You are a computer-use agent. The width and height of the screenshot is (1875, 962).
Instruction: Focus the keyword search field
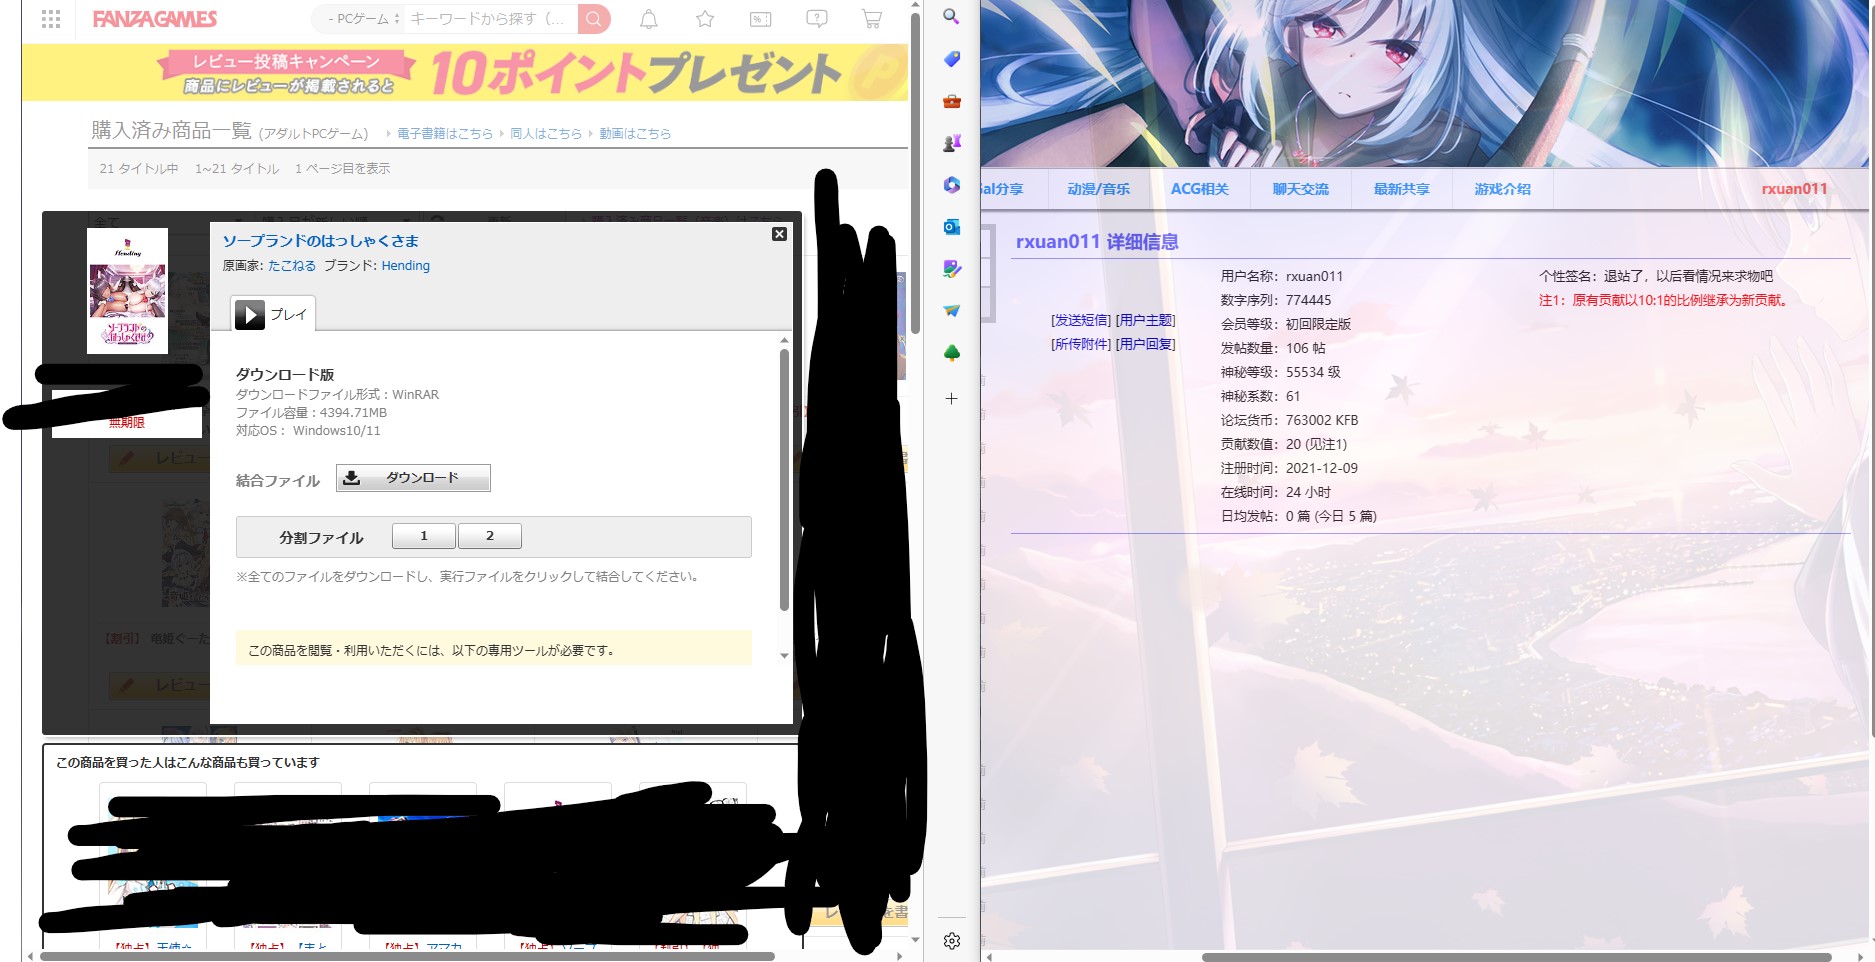[488, 19]
